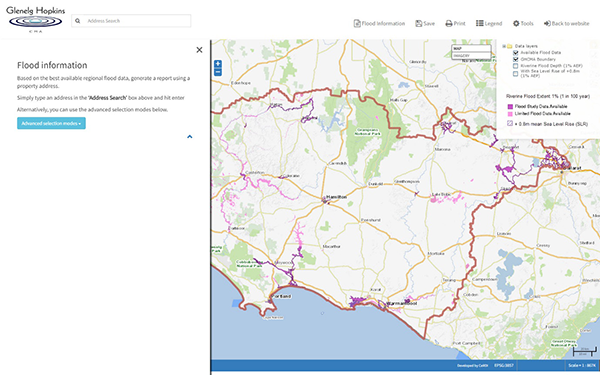600x375 pixels.
Task: Uncheck Available Flood Data layer
Action: tap(515, 53)
